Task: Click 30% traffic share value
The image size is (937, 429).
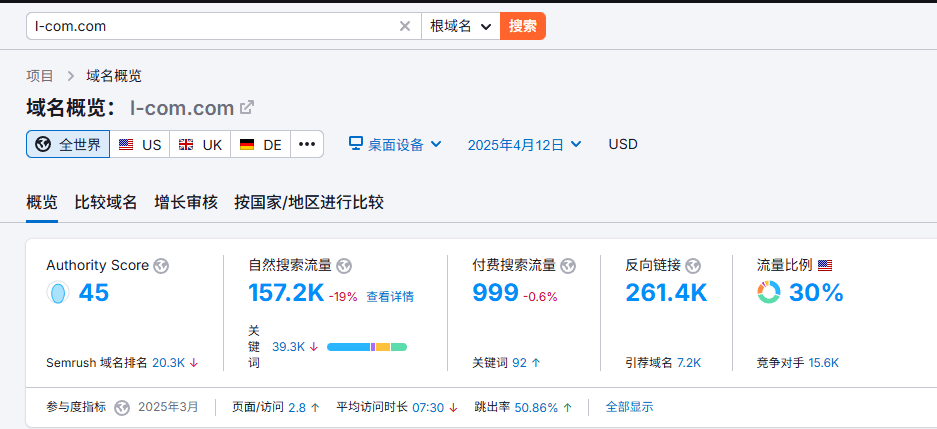Action: point(816,293)
